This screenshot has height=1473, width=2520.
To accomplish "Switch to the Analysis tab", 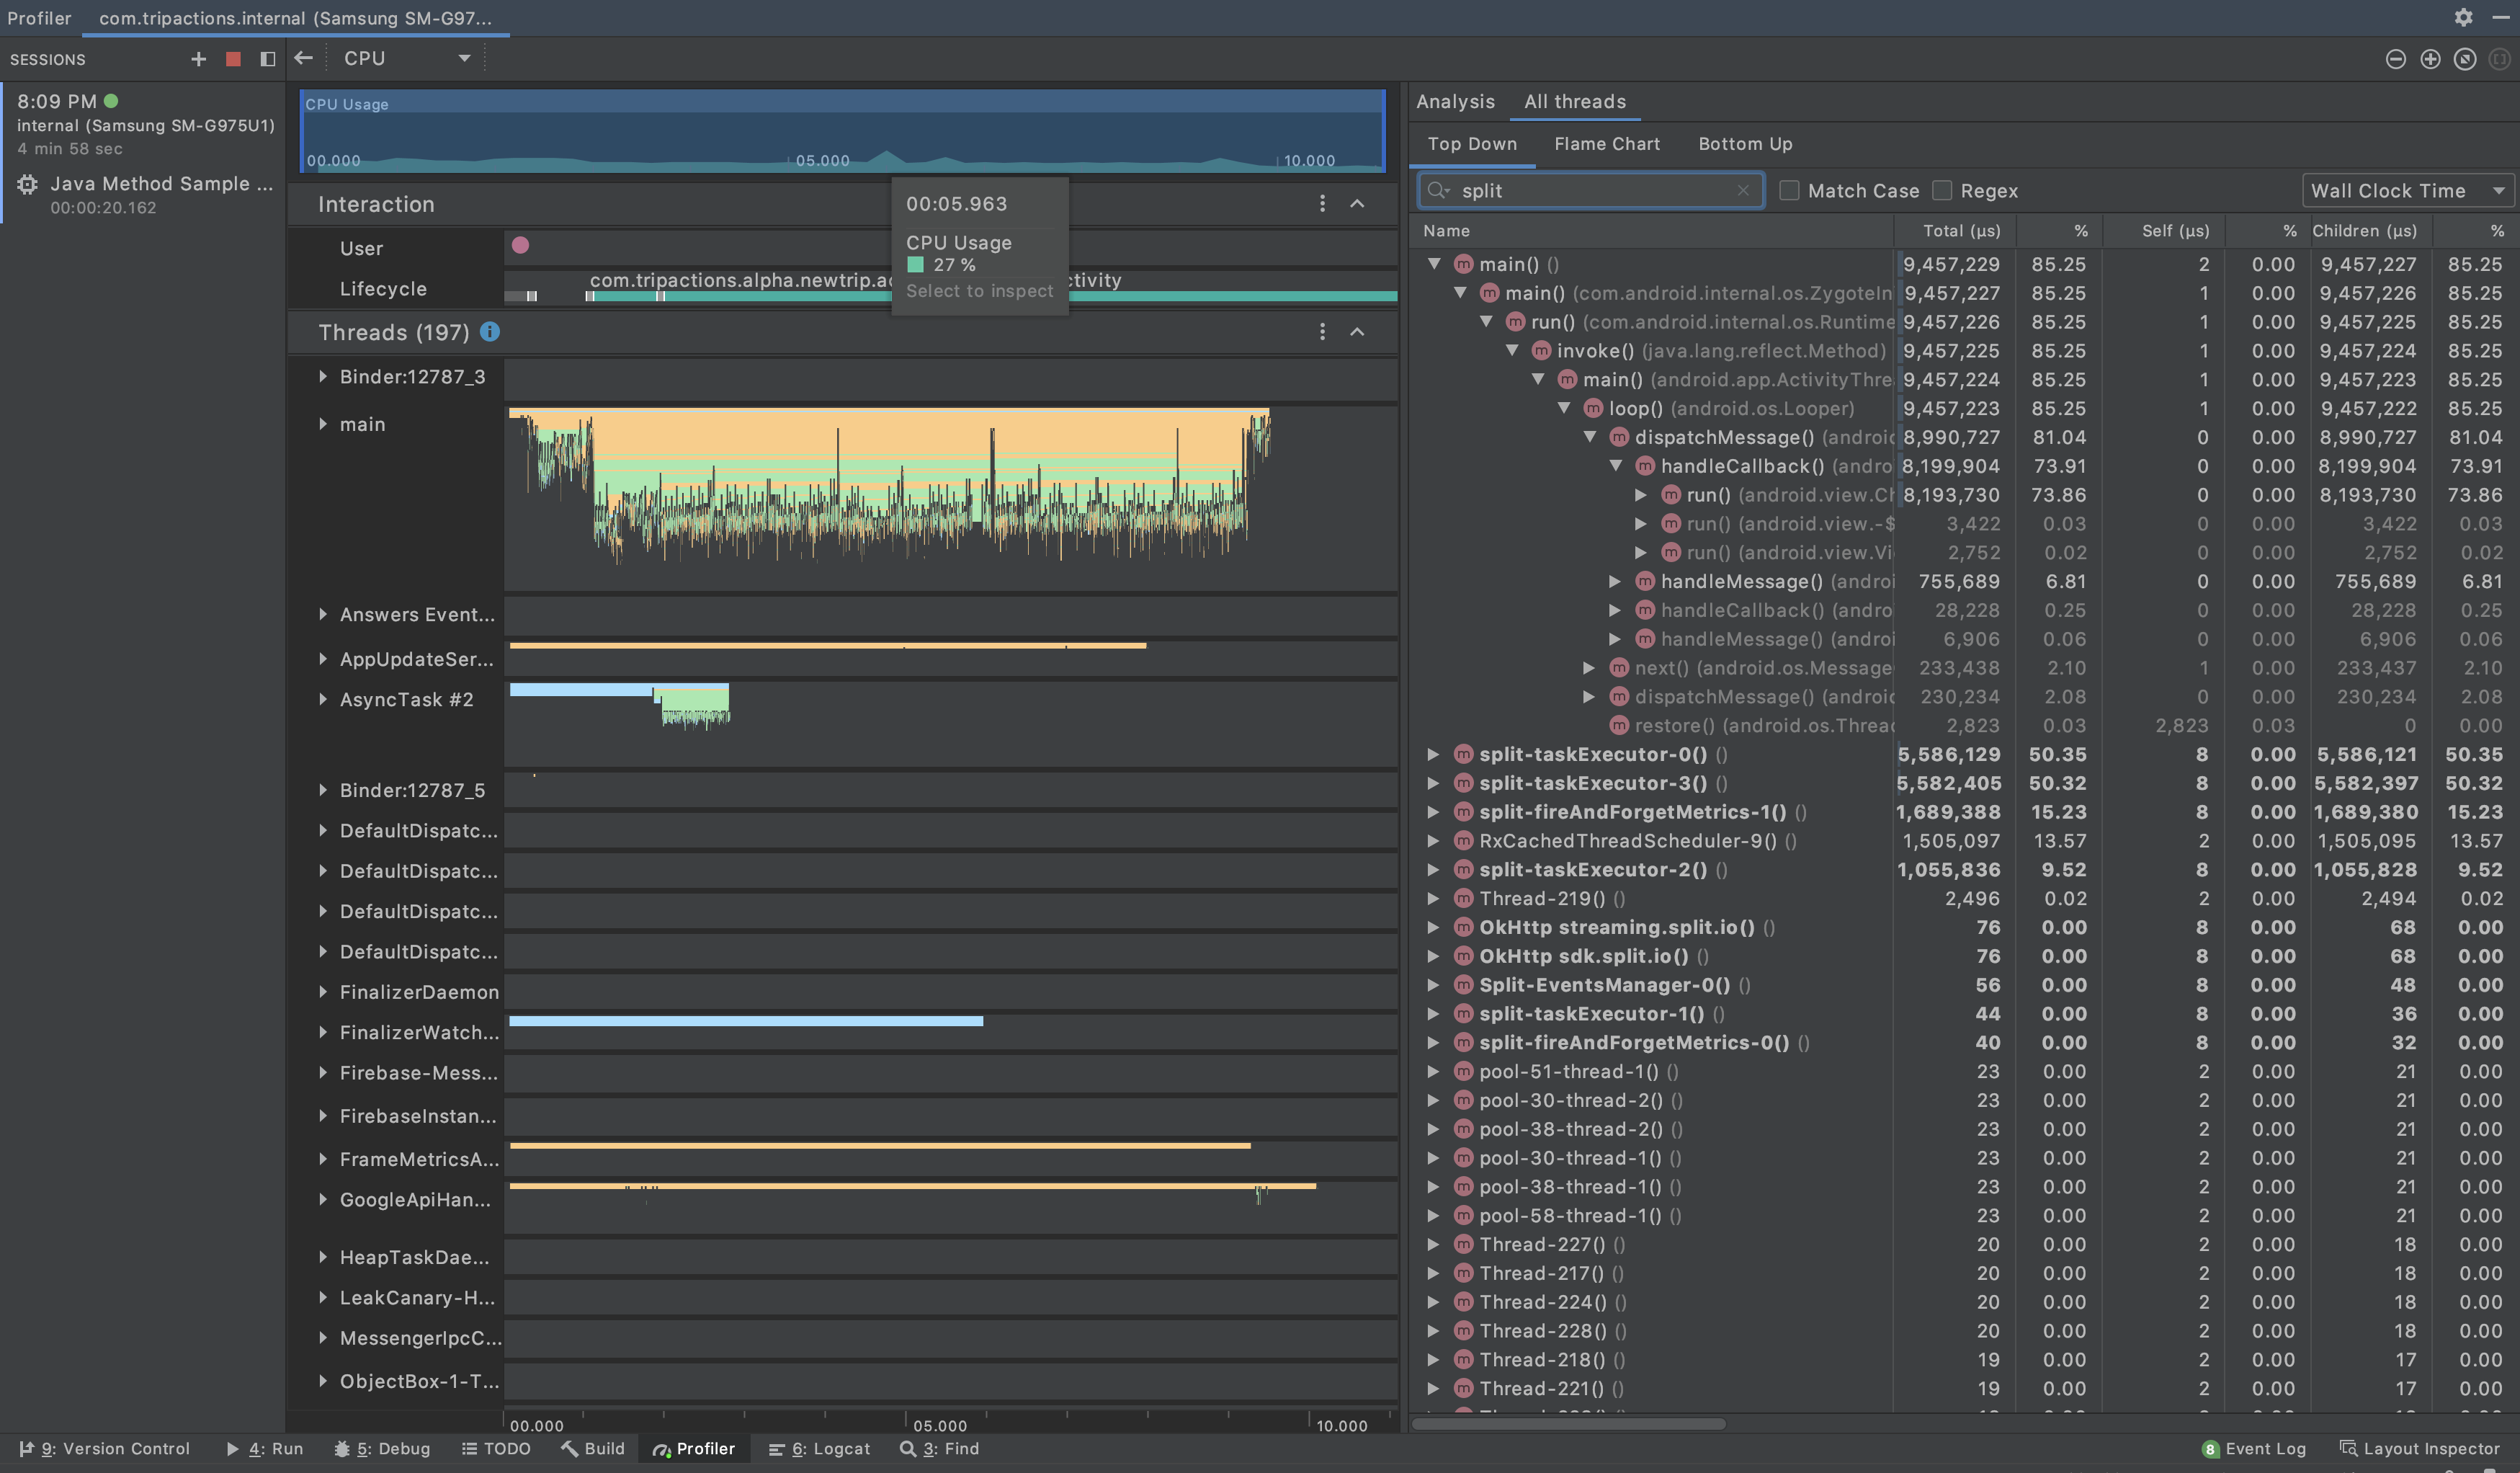I will pos(1455,101).
